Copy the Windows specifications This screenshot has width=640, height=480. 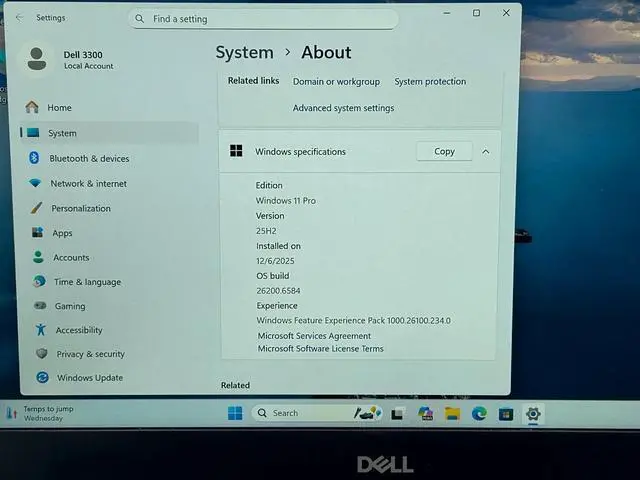coord(444,152)
